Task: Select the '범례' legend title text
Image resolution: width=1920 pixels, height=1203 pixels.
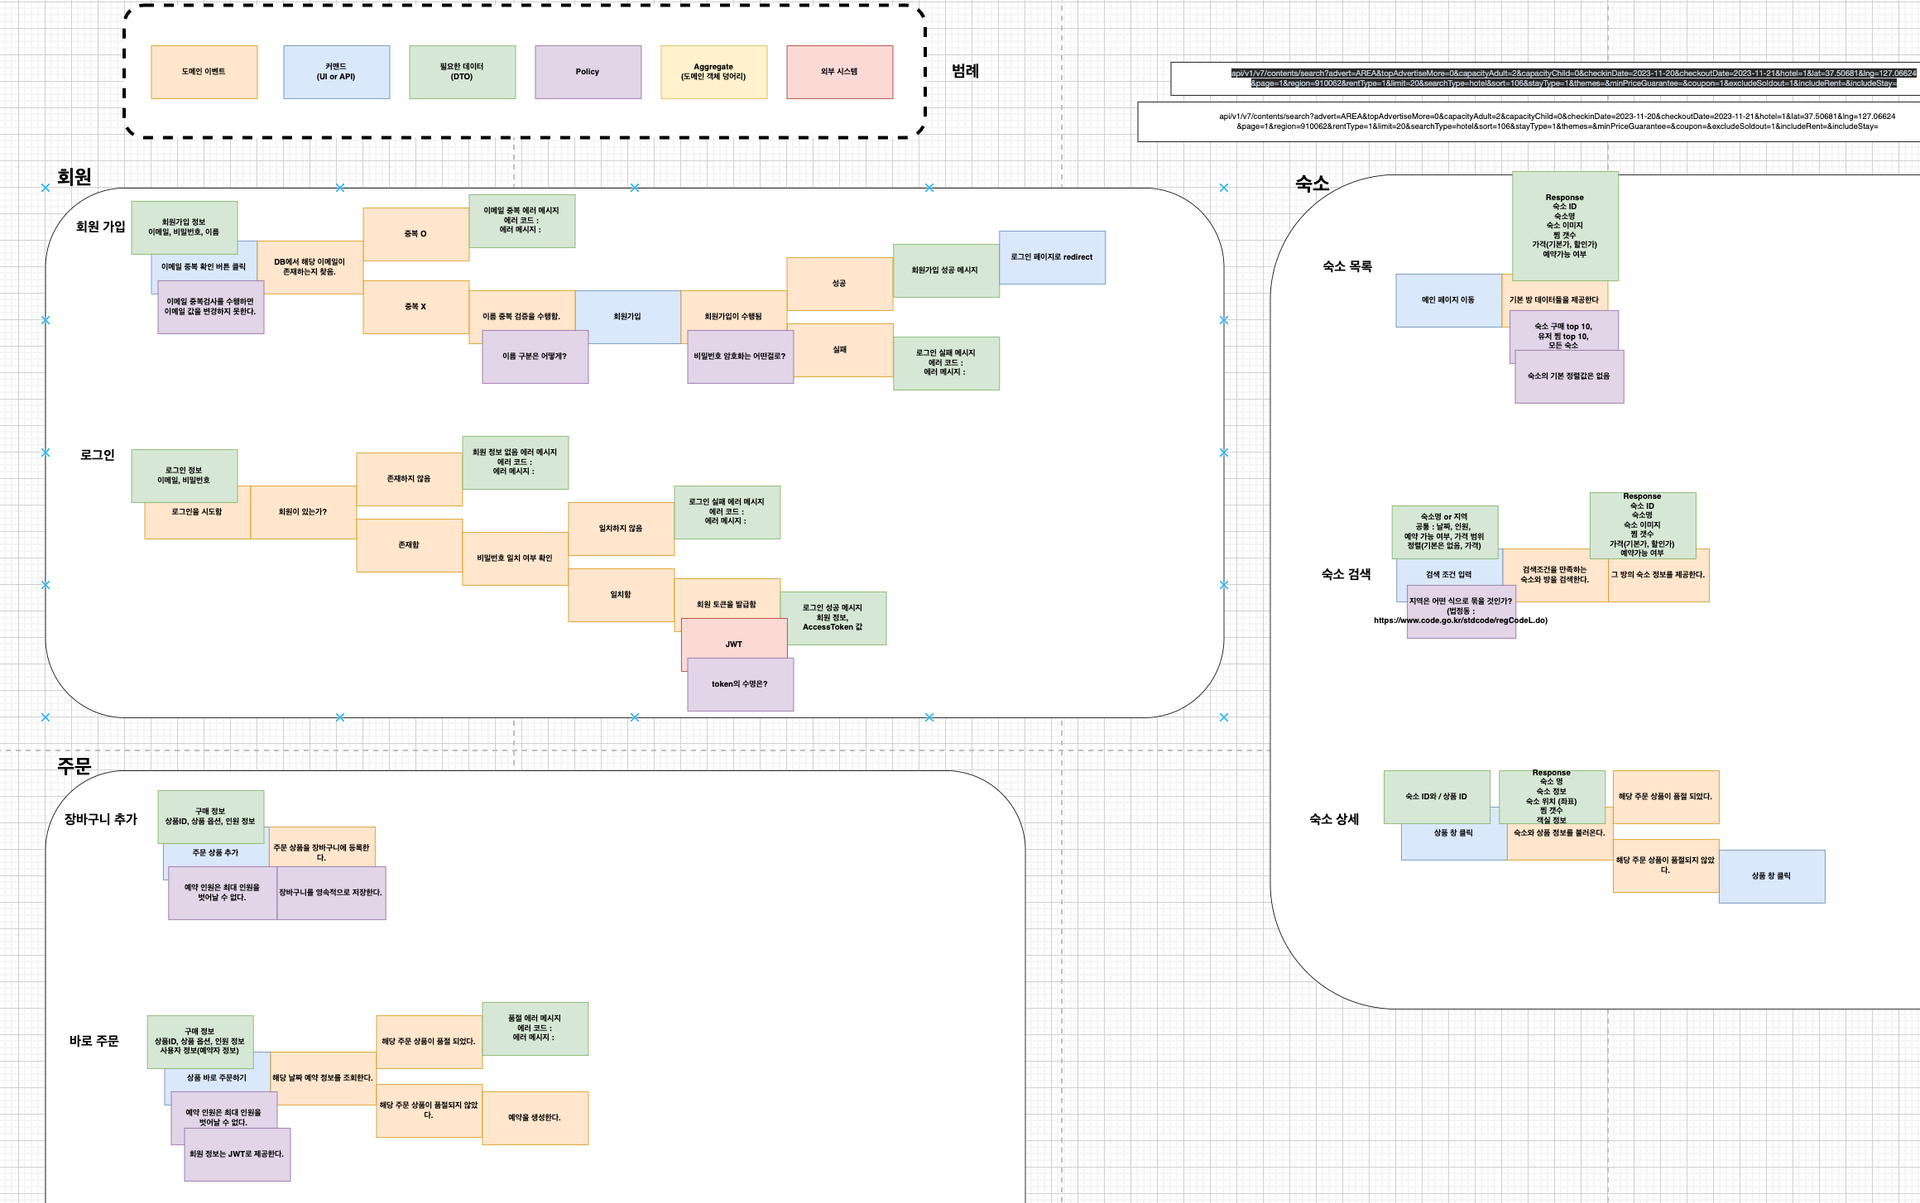Action: click(965, 71)
